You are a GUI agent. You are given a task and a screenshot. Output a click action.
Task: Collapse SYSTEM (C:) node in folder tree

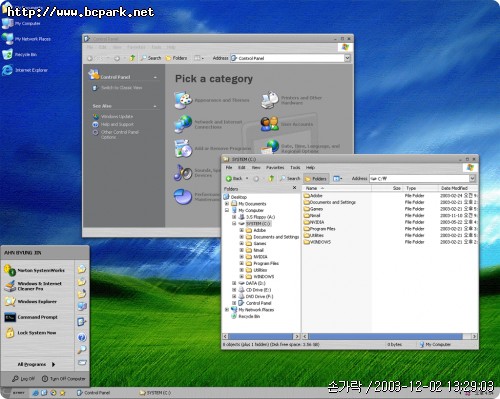(234, 223)
